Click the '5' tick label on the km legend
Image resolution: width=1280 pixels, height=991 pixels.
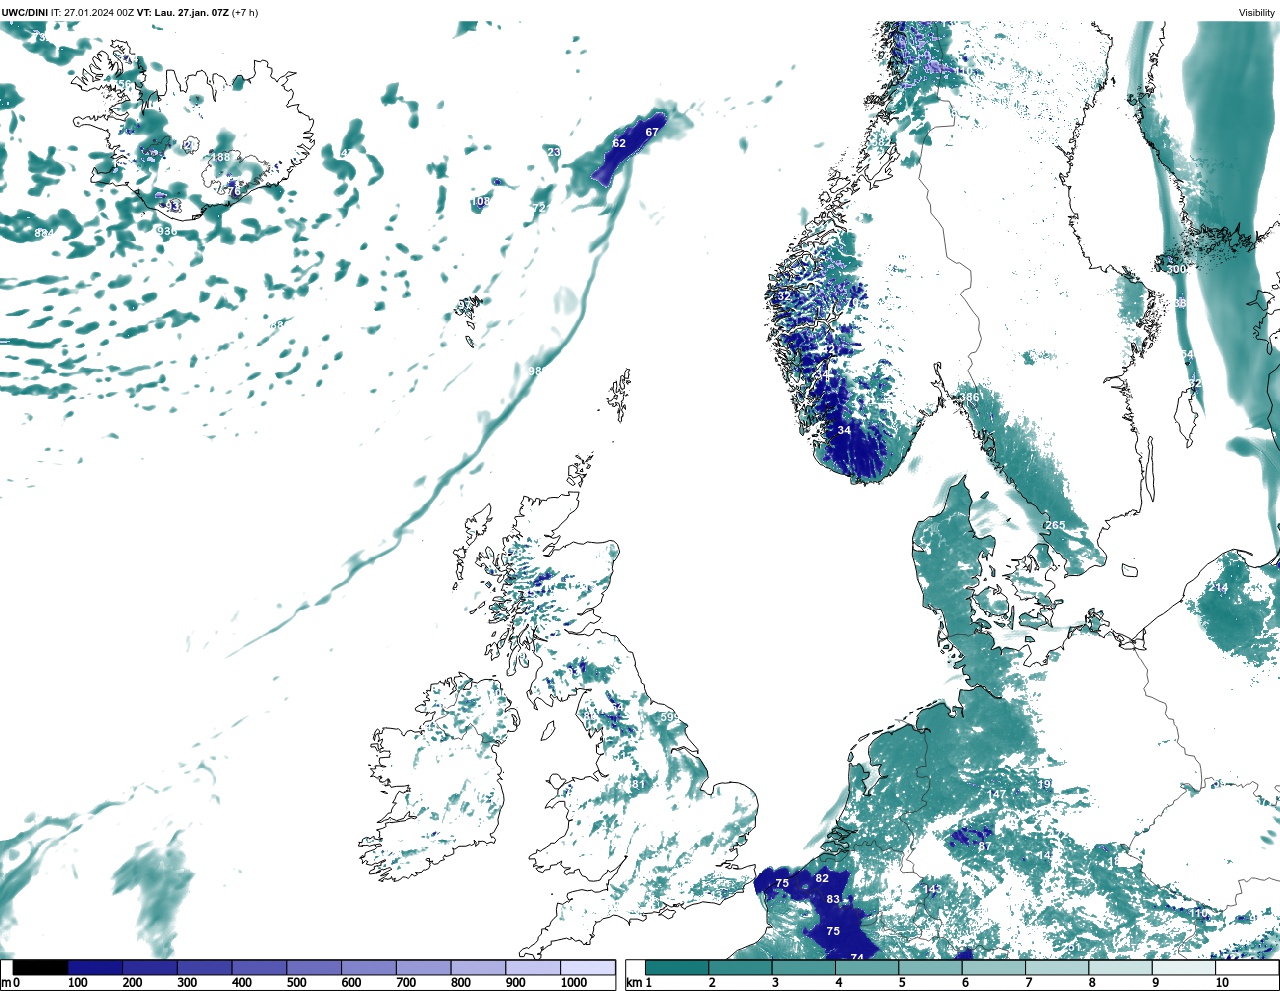tap(902, 984)
